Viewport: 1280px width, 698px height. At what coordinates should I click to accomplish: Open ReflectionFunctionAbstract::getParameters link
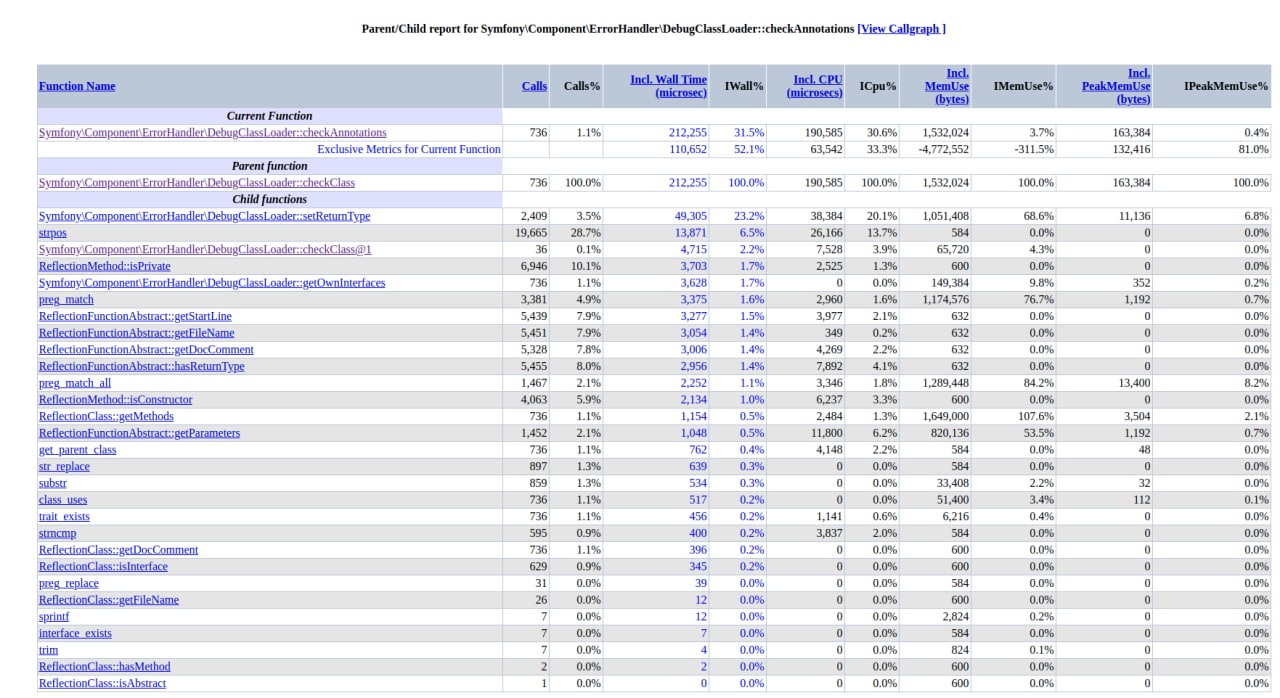tap(139, 433)
